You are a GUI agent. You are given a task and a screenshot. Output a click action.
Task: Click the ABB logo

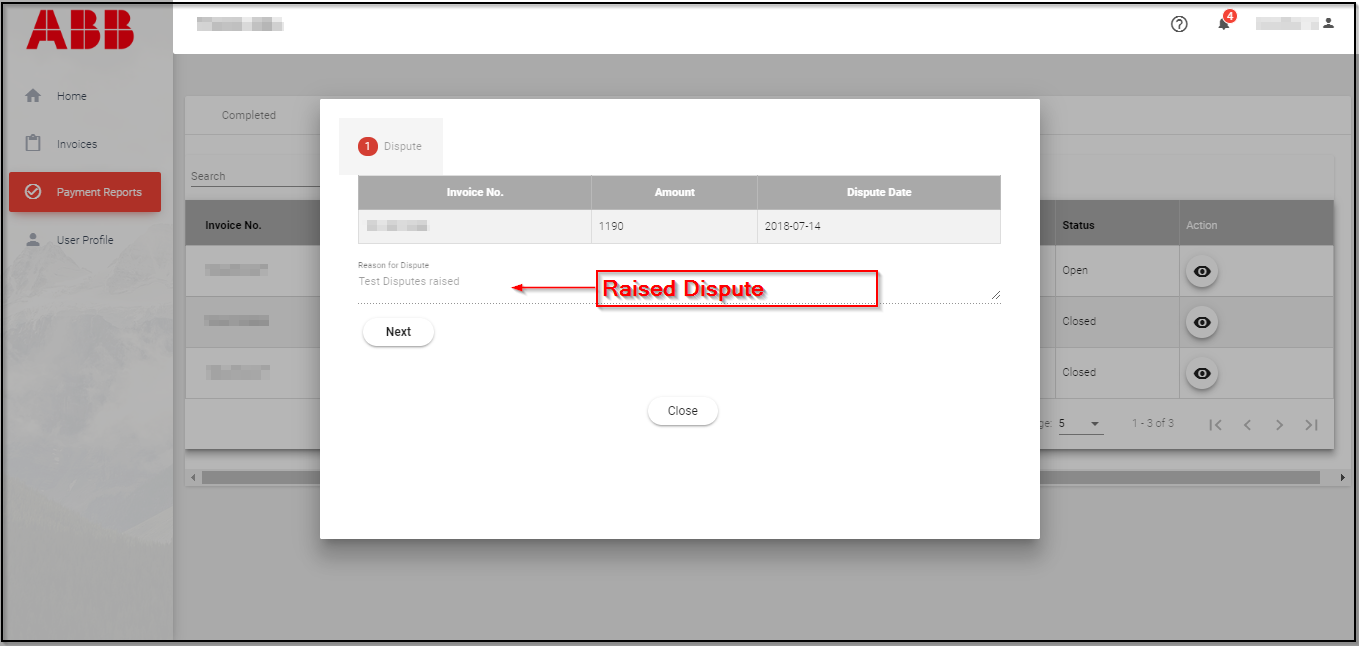coord(80,30)
